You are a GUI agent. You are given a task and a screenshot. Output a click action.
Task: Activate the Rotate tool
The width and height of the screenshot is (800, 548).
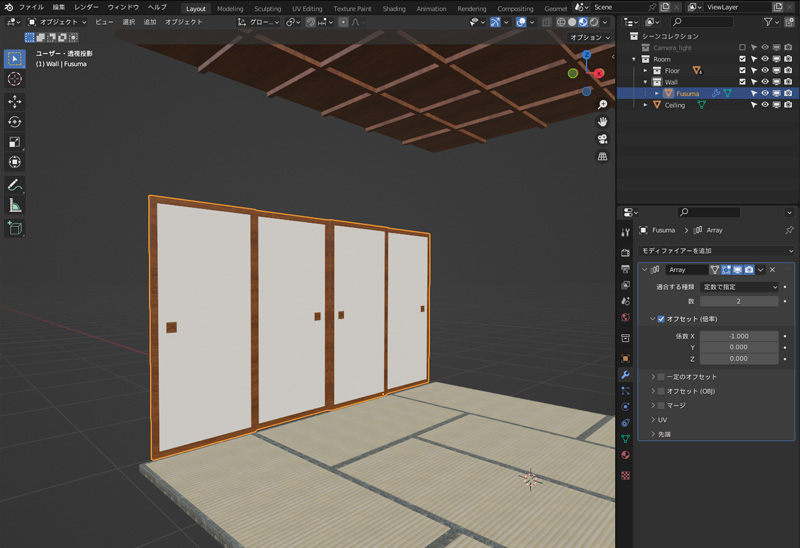point(15,122)
